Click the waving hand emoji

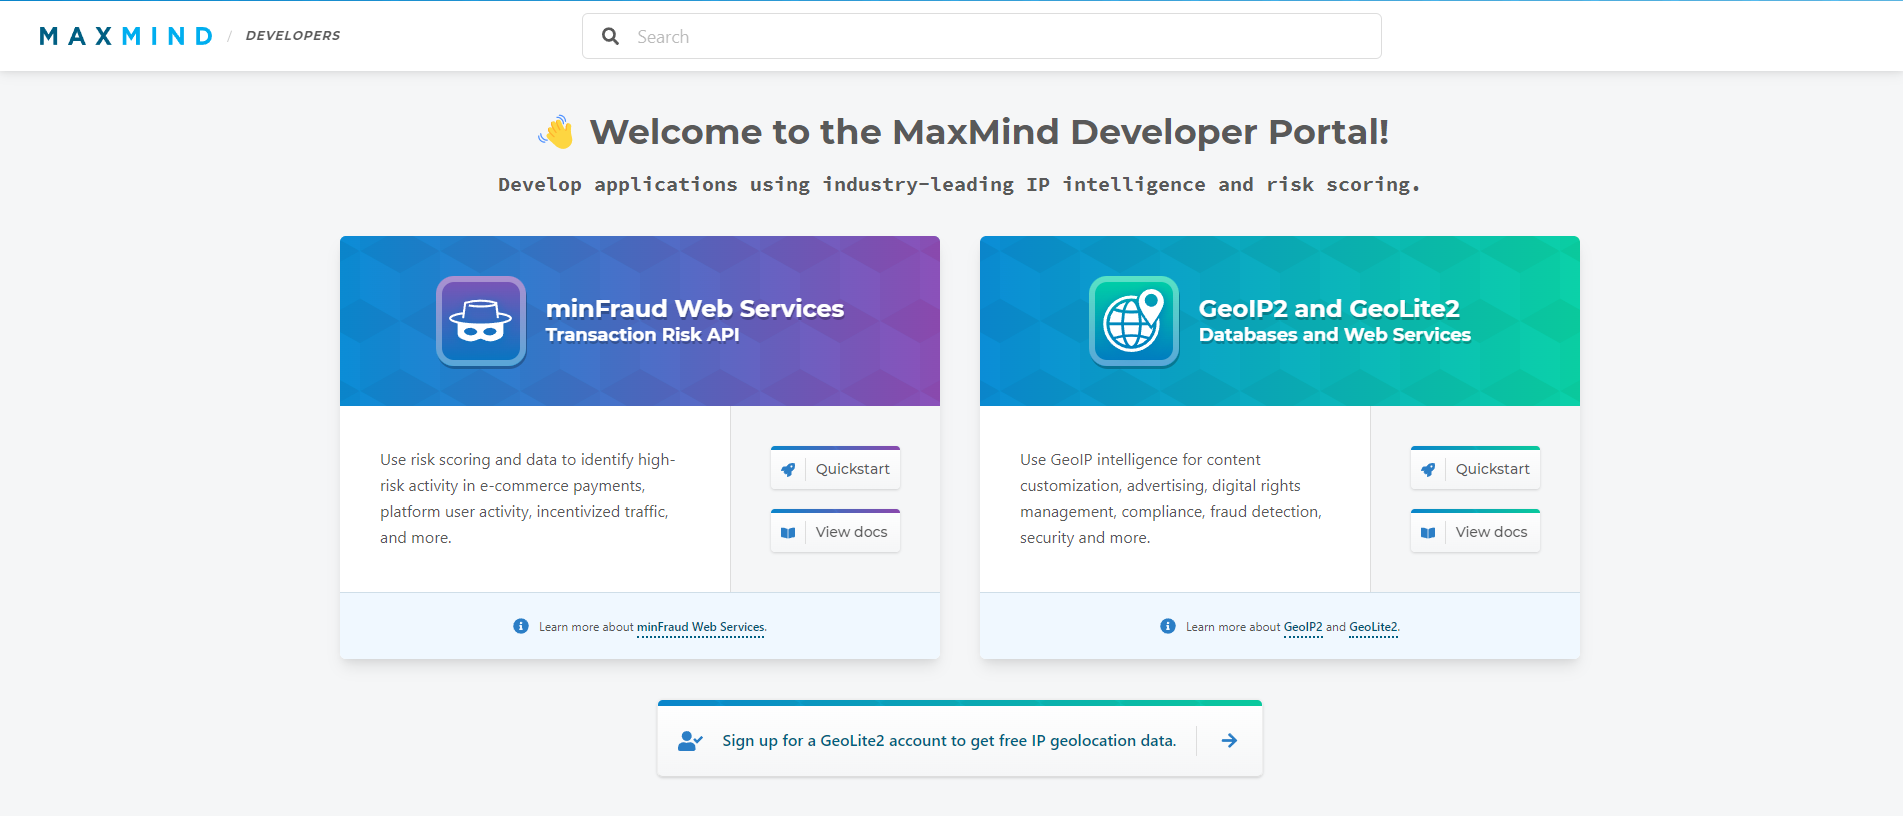(556, 132)
